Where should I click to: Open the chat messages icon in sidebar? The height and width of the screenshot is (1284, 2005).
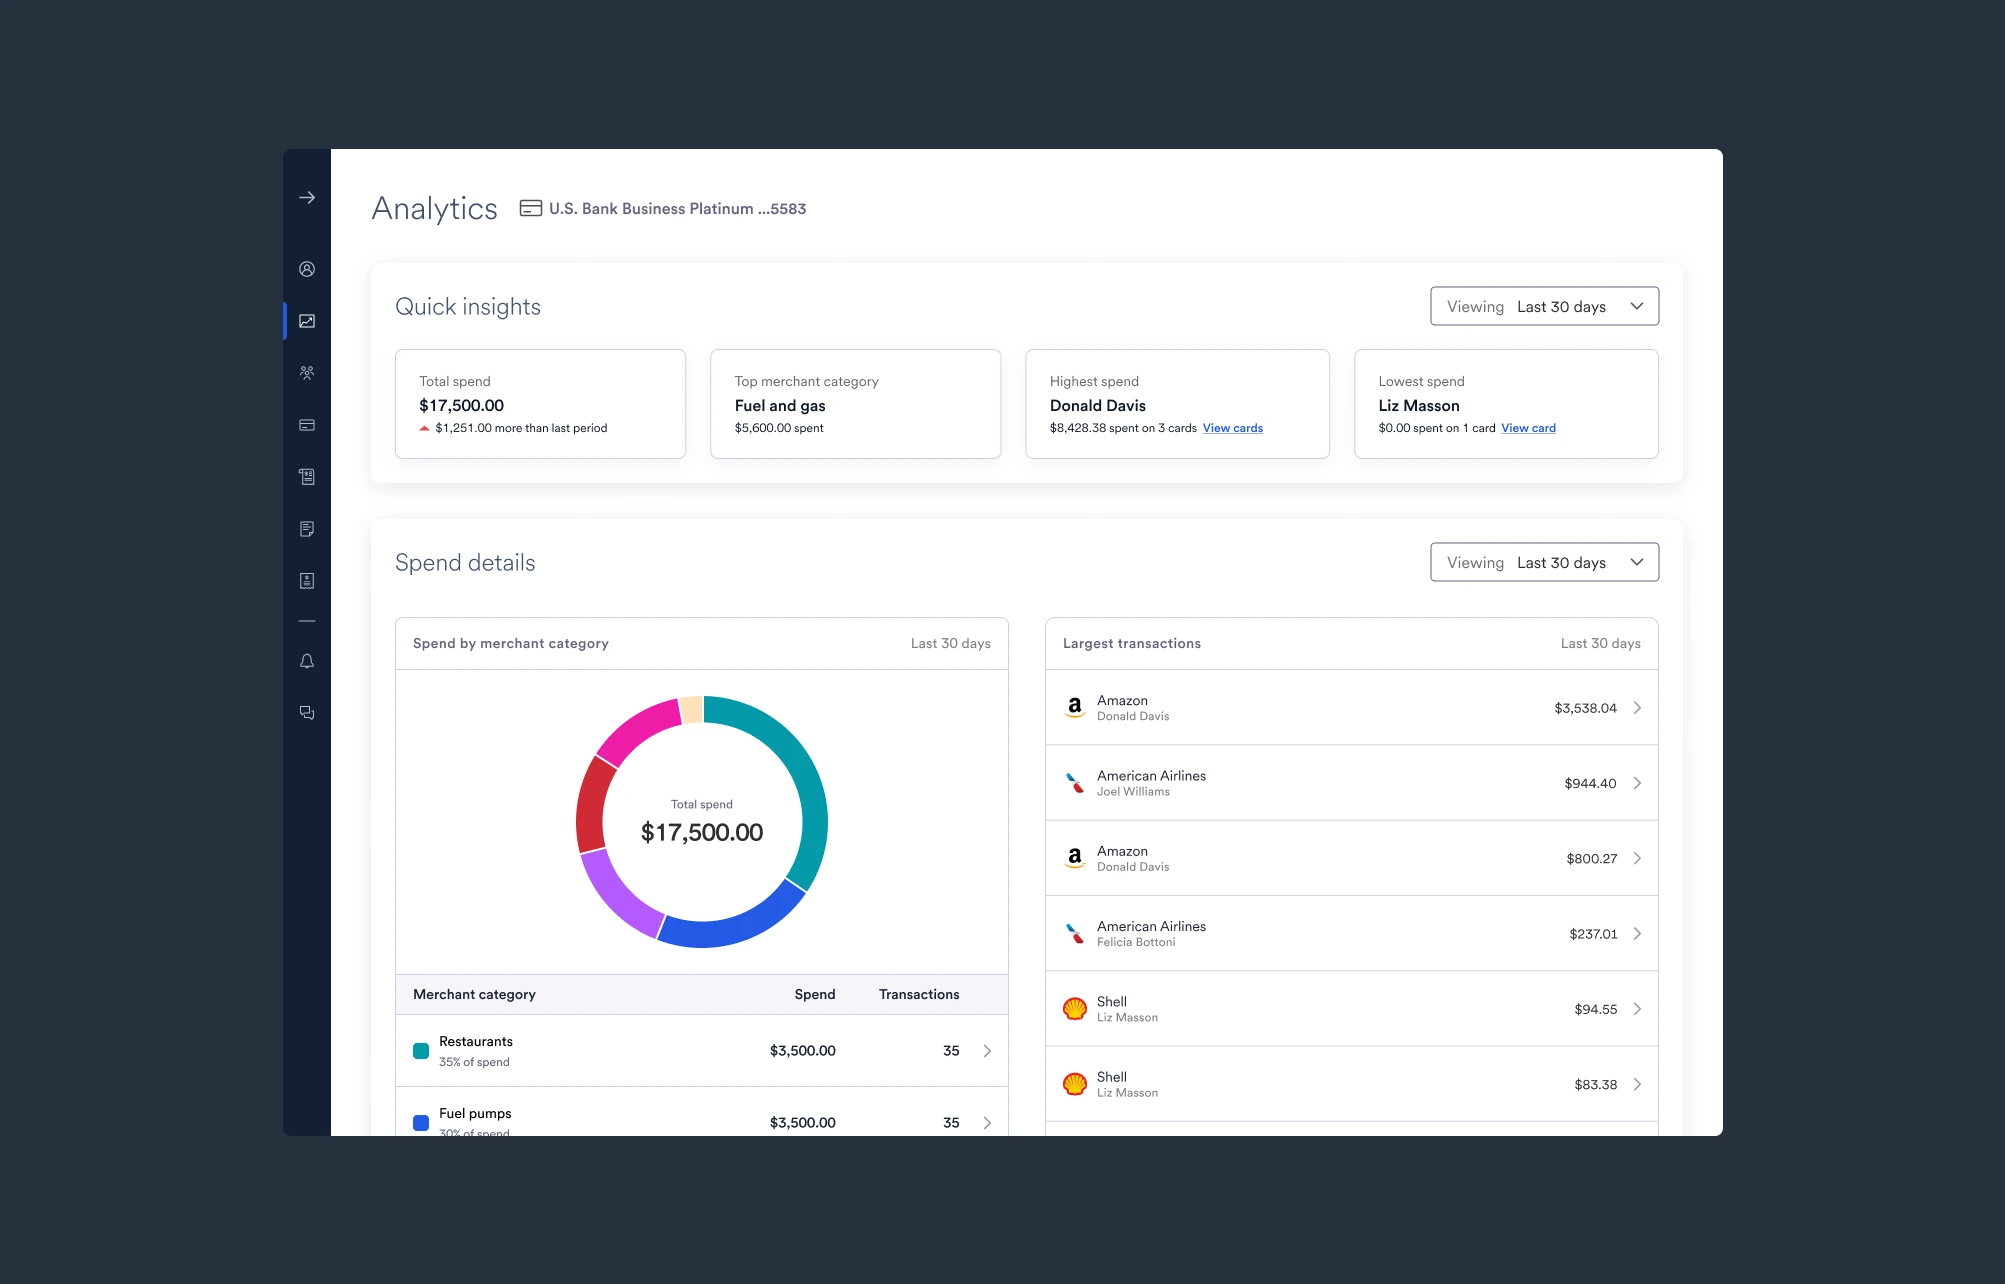pos(307,713)
